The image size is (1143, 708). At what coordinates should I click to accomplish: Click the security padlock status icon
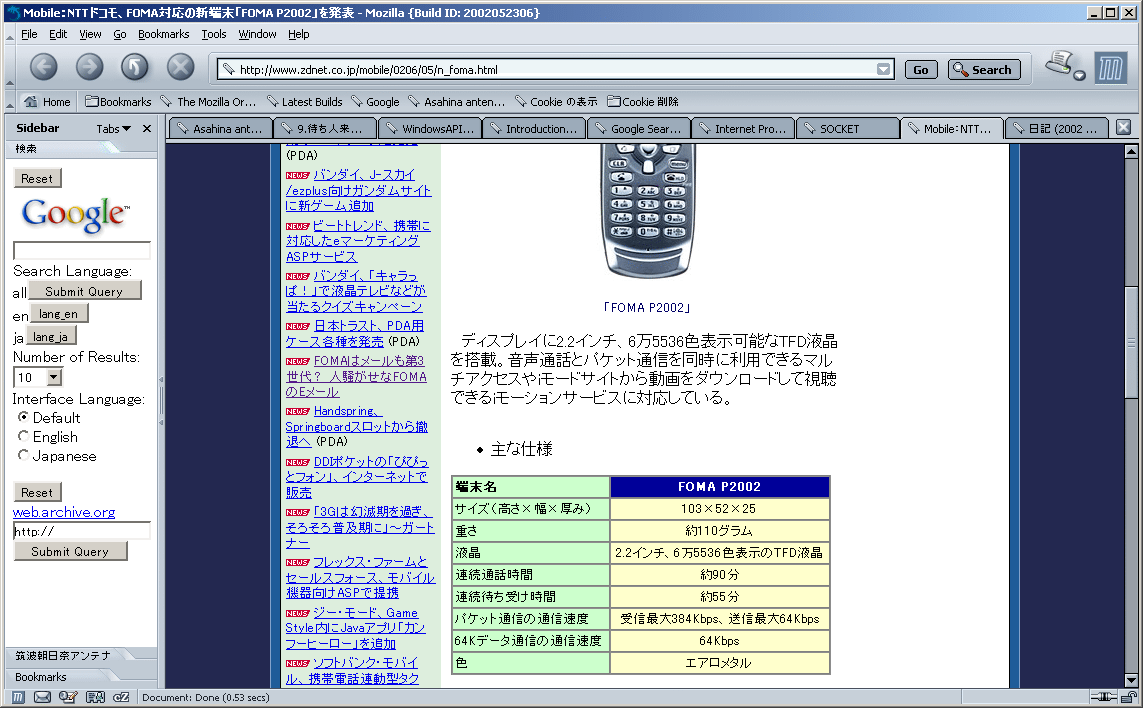tap(1128, 697)
